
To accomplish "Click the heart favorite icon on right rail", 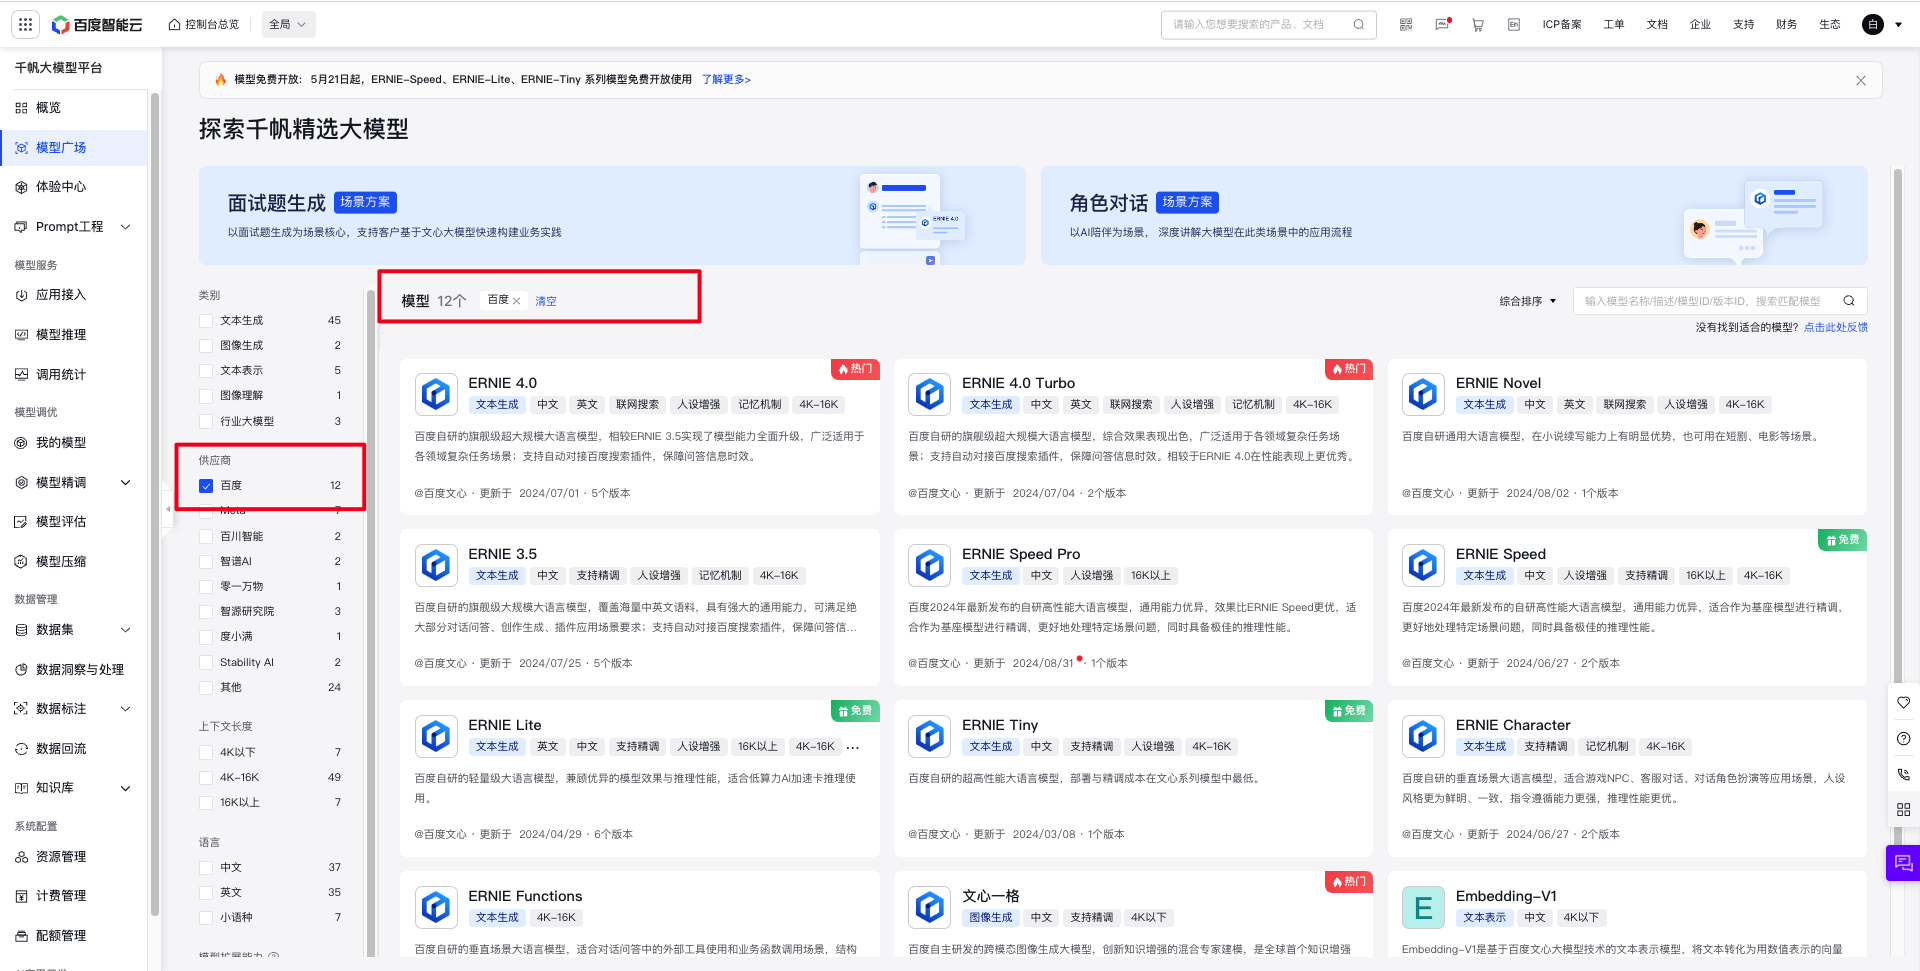I will (1903, 703).
